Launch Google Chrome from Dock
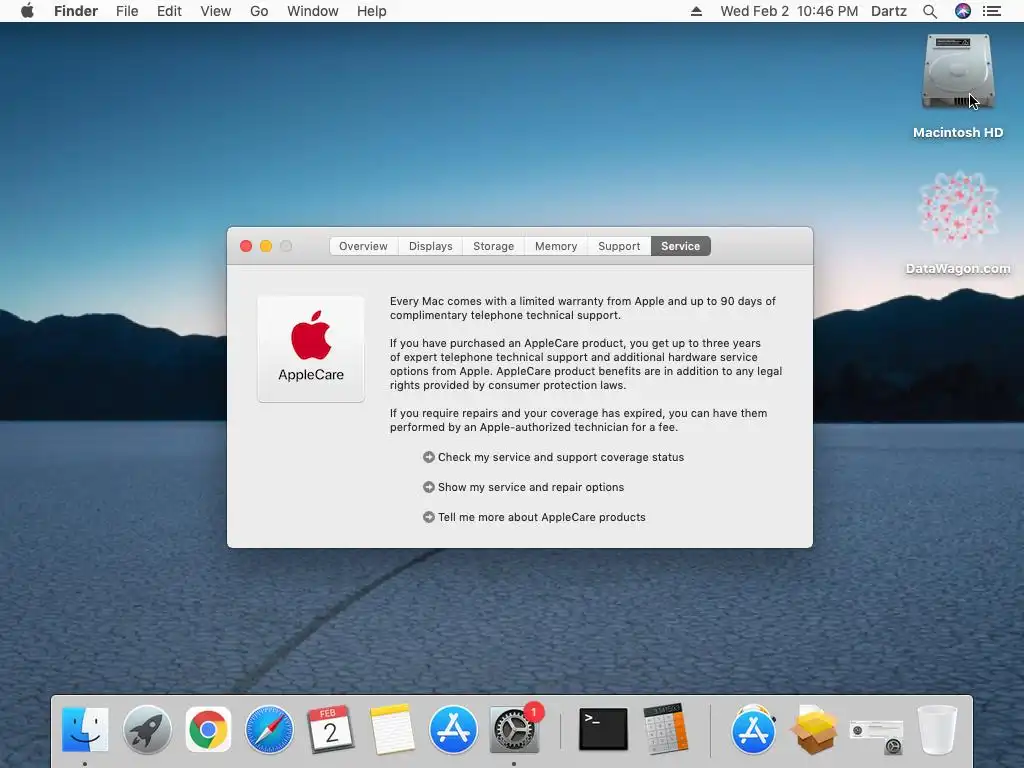 [208, 729]
